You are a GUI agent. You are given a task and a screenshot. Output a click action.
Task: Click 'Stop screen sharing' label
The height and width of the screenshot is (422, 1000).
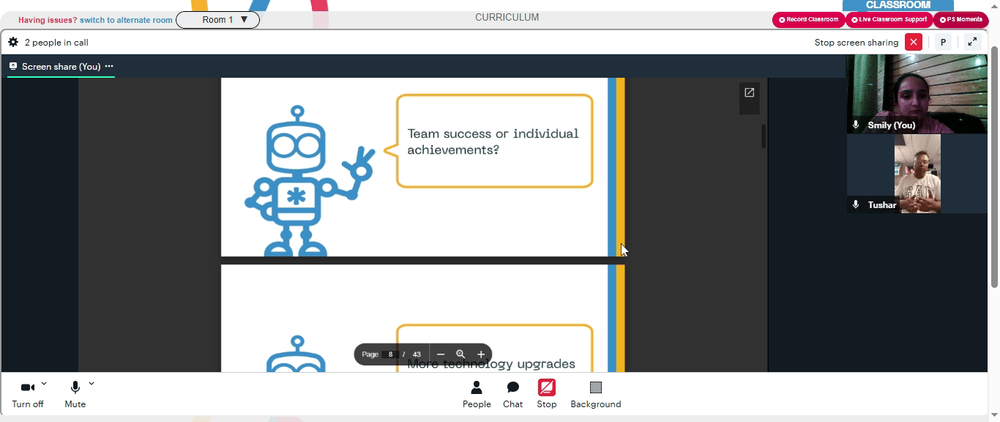(856, 43)
